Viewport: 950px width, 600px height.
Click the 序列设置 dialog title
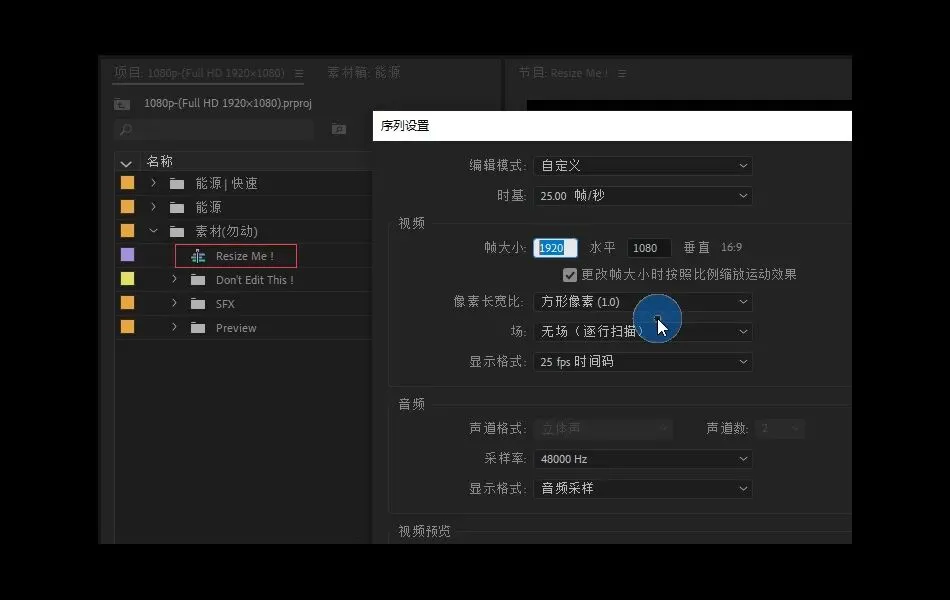point(405,126)
